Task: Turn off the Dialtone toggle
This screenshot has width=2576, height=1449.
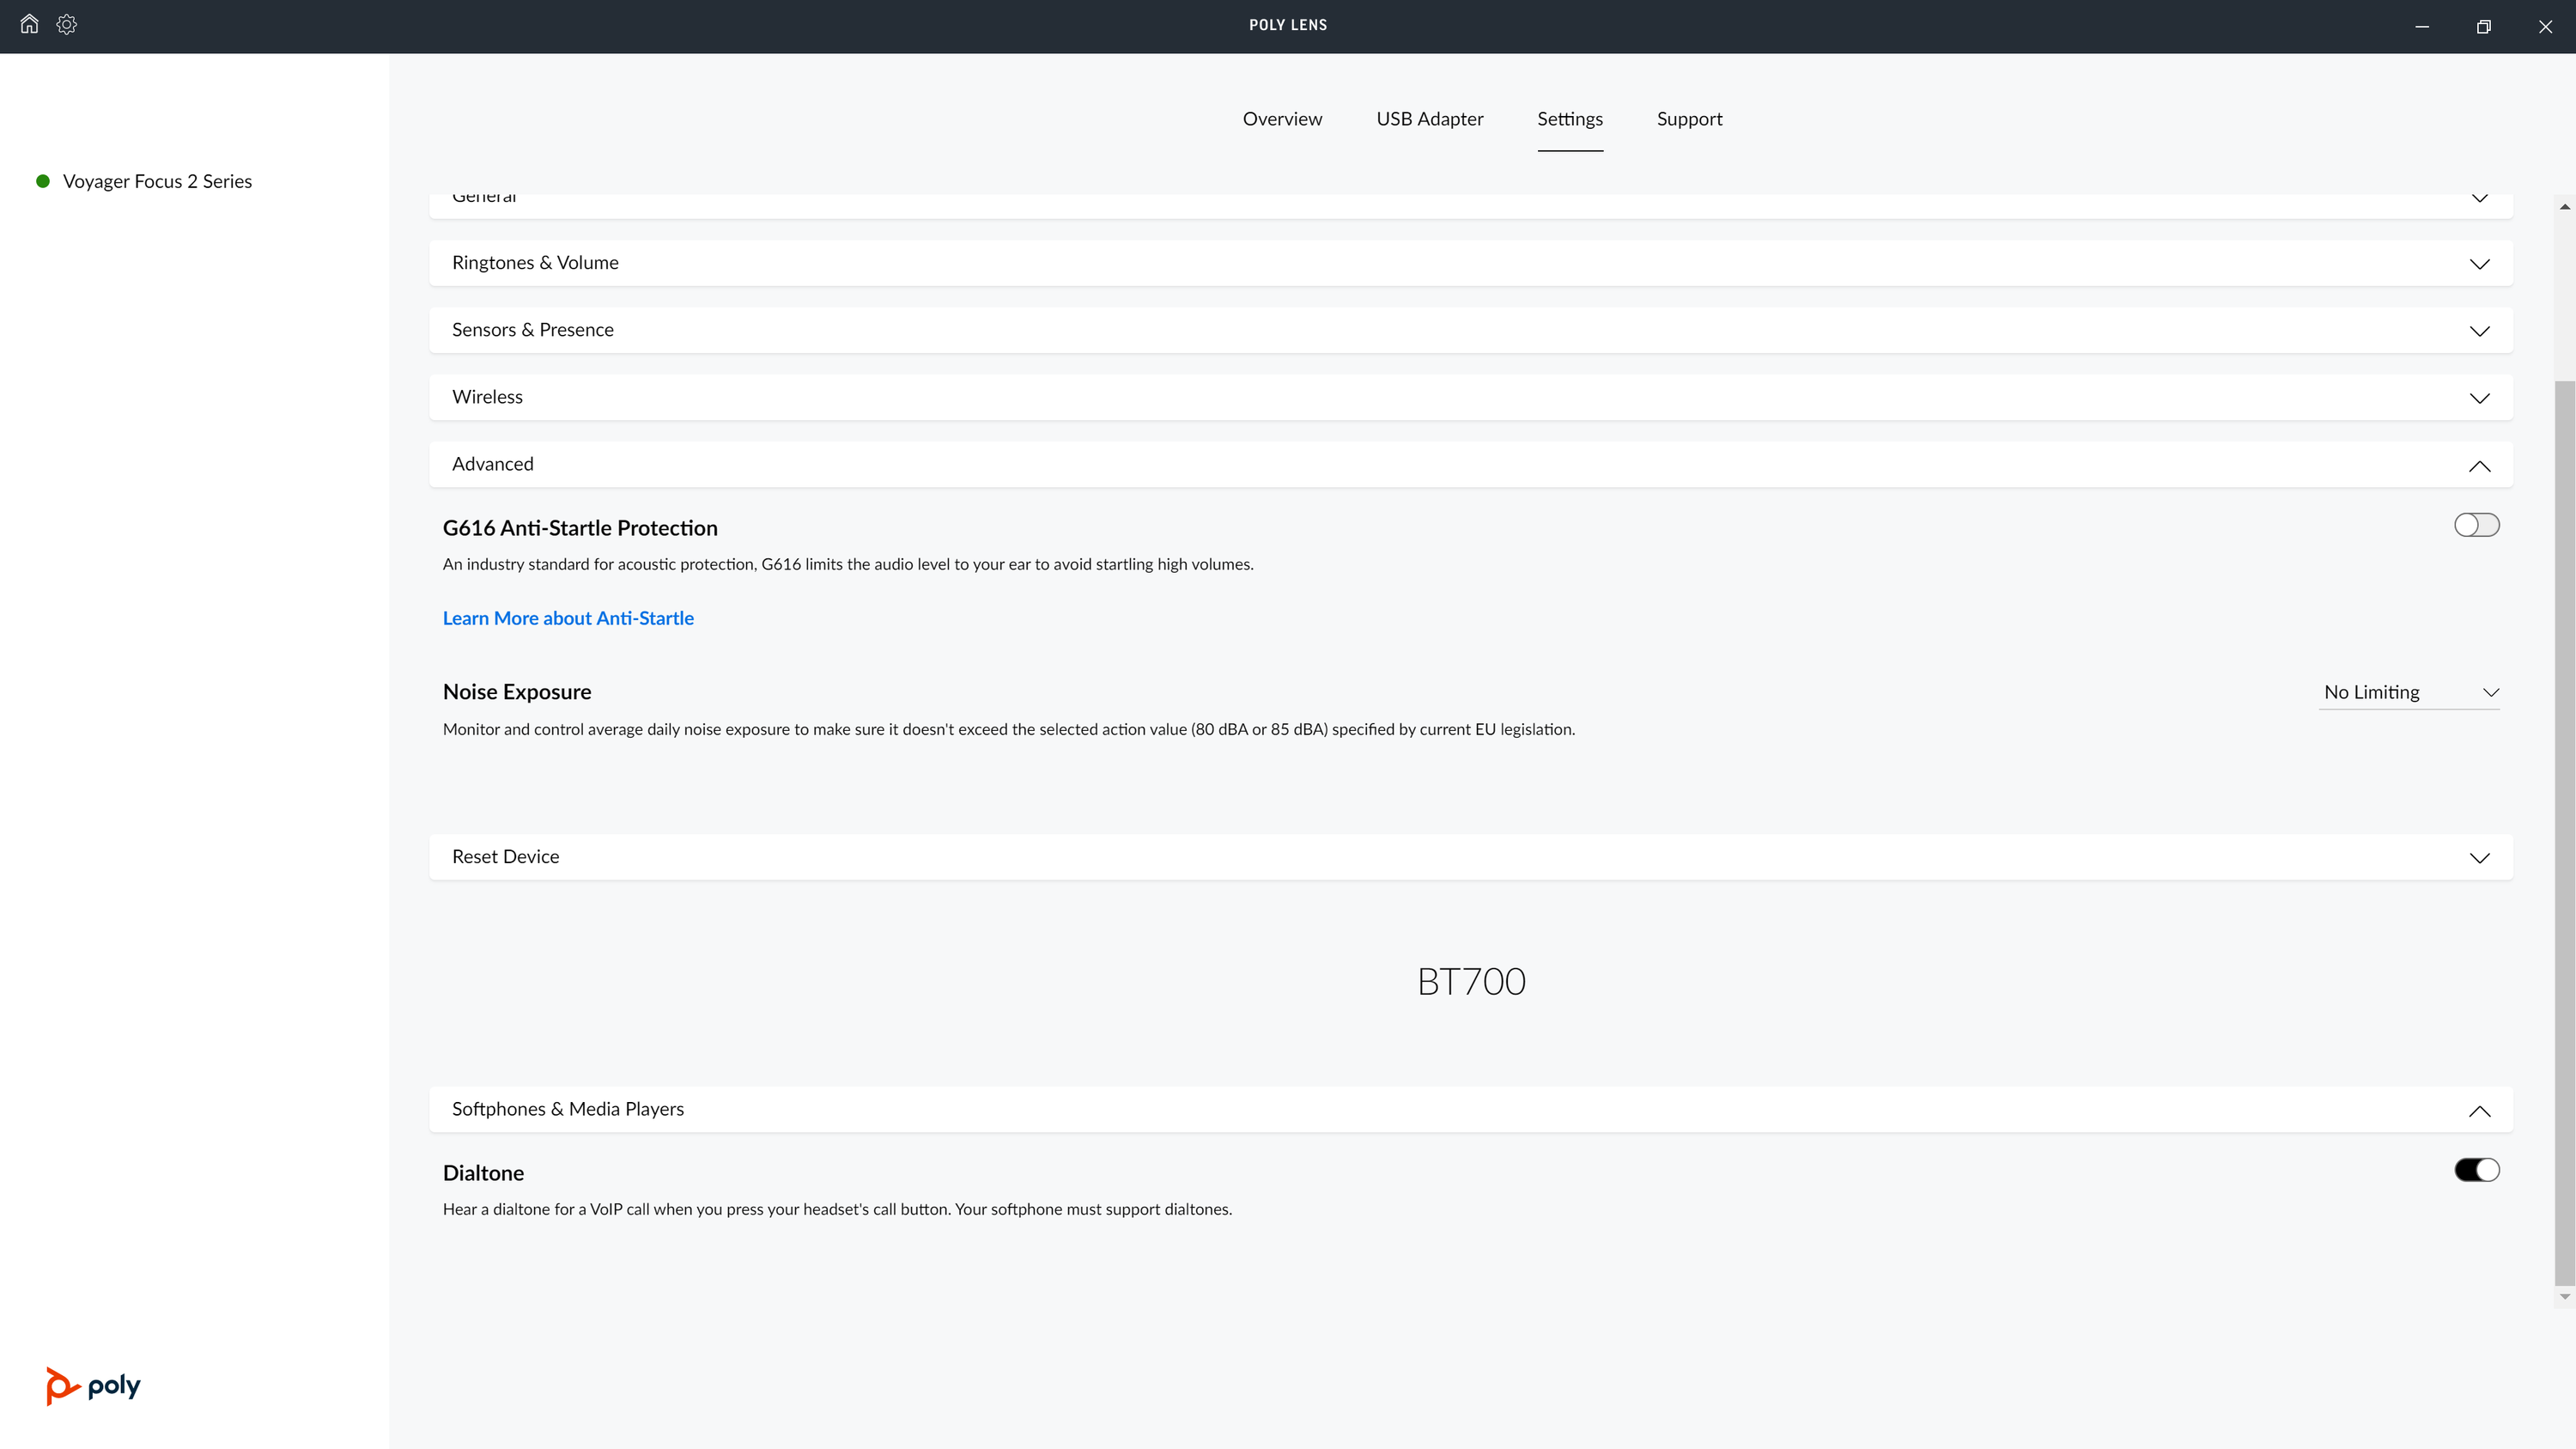Action: pyautogui.click(x=2476, y=1170)
